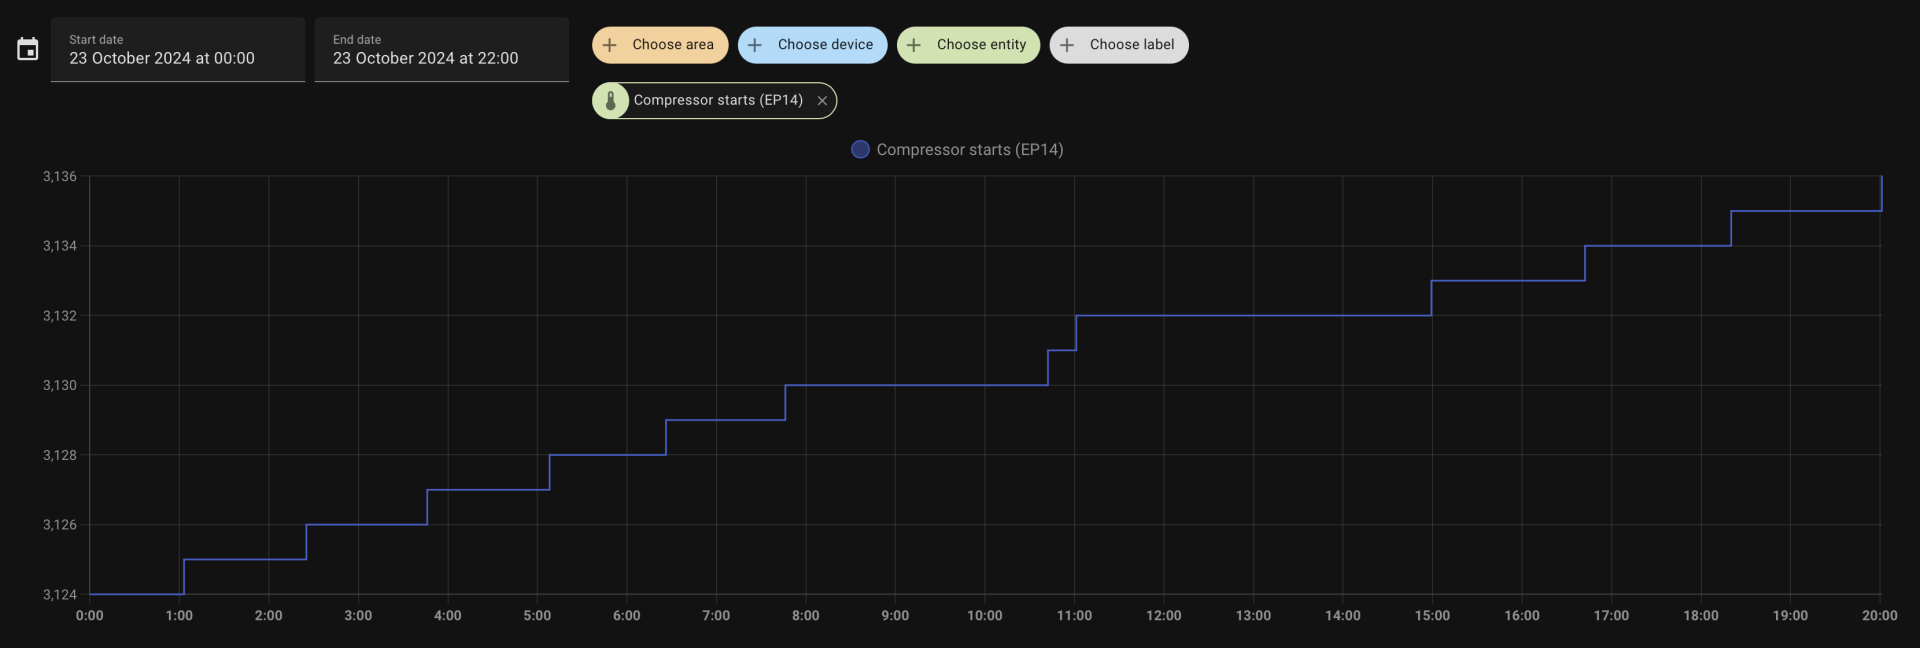Click the 20:00 label on the time axis
Screen dimensions: 1920x648
tap(1879, 615)
